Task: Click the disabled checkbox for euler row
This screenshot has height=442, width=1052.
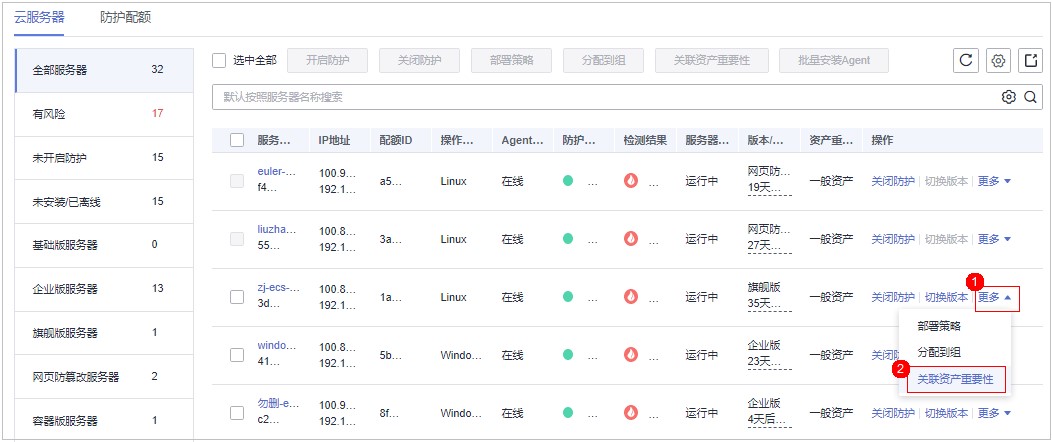Action: (237, 181)
